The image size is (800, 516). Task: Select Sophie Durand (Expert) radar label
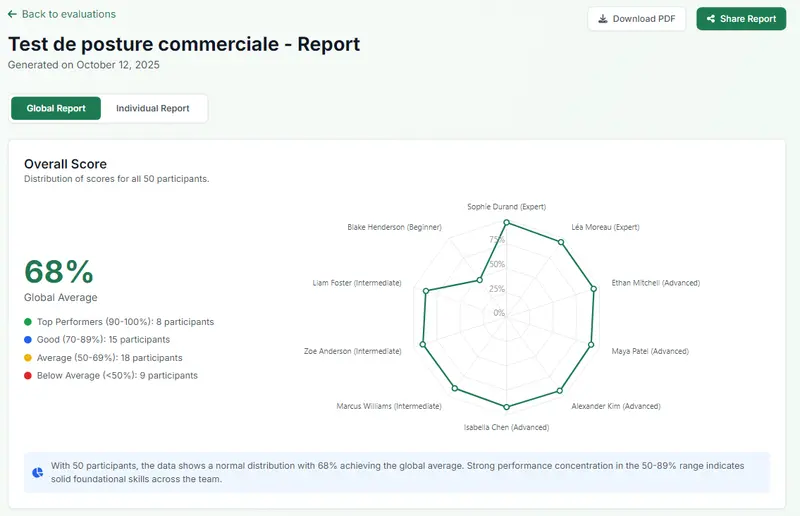point(506,207)
